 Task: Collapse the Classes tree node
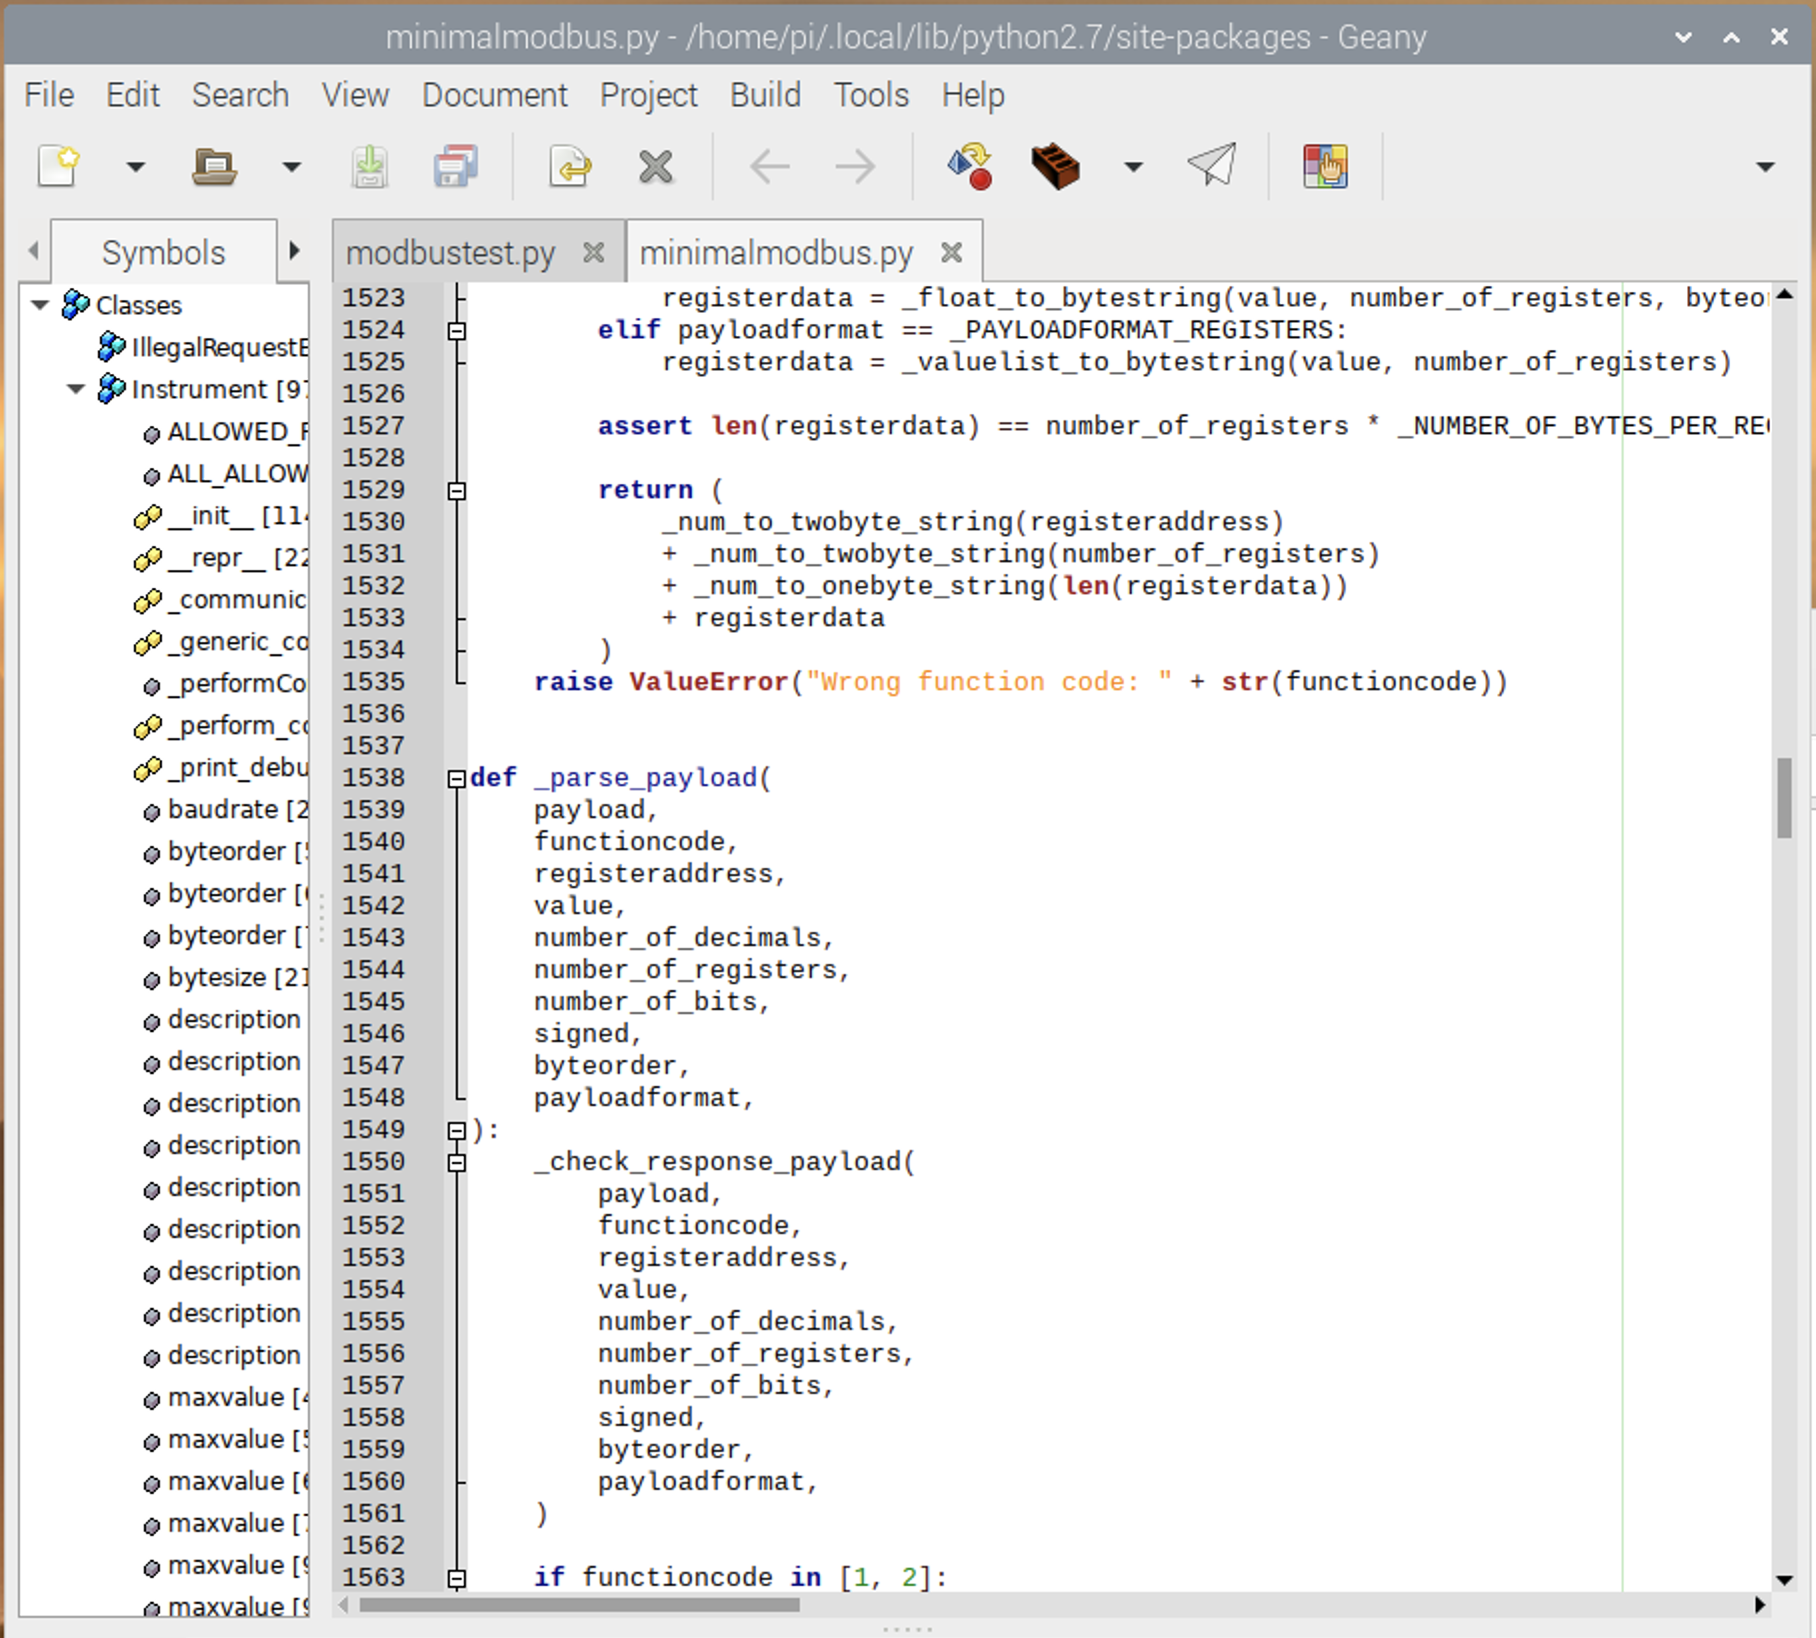click(x=40, y=304)
